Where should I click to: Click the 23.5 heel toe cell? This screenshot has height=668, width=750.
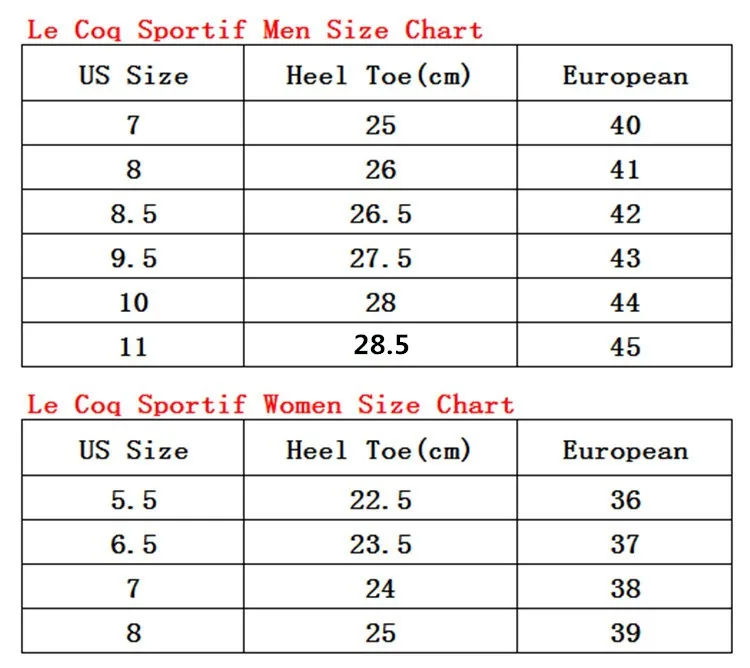pyautogui.click(x=380, y=543)
